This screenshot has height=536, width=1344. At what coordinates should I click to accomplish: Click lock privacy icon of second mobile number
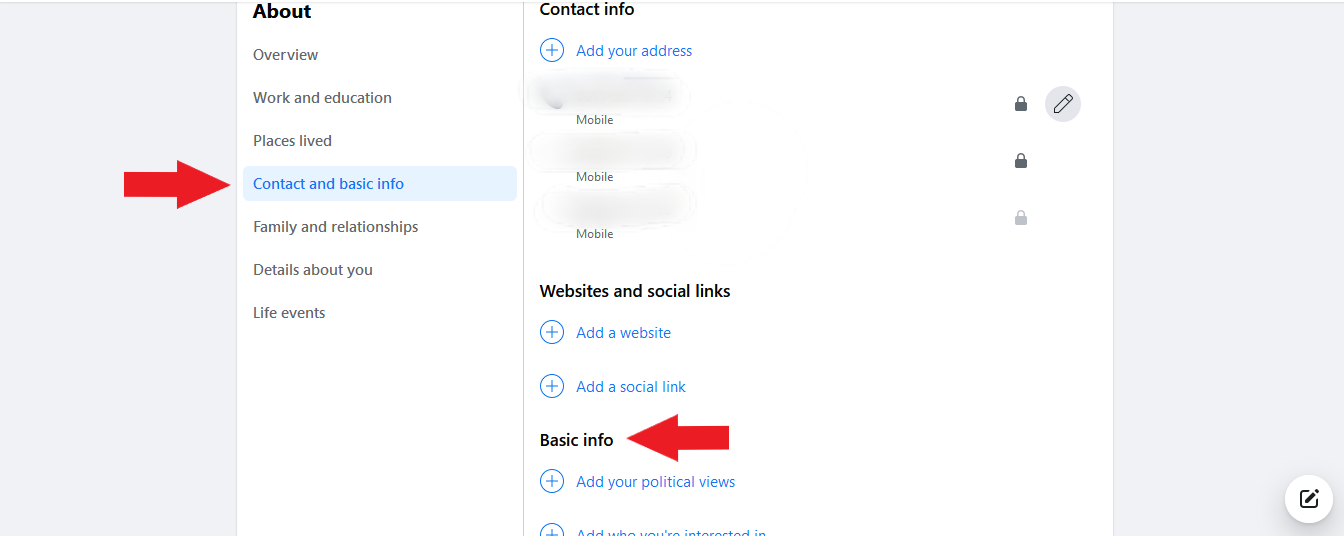click(1021, 161)
